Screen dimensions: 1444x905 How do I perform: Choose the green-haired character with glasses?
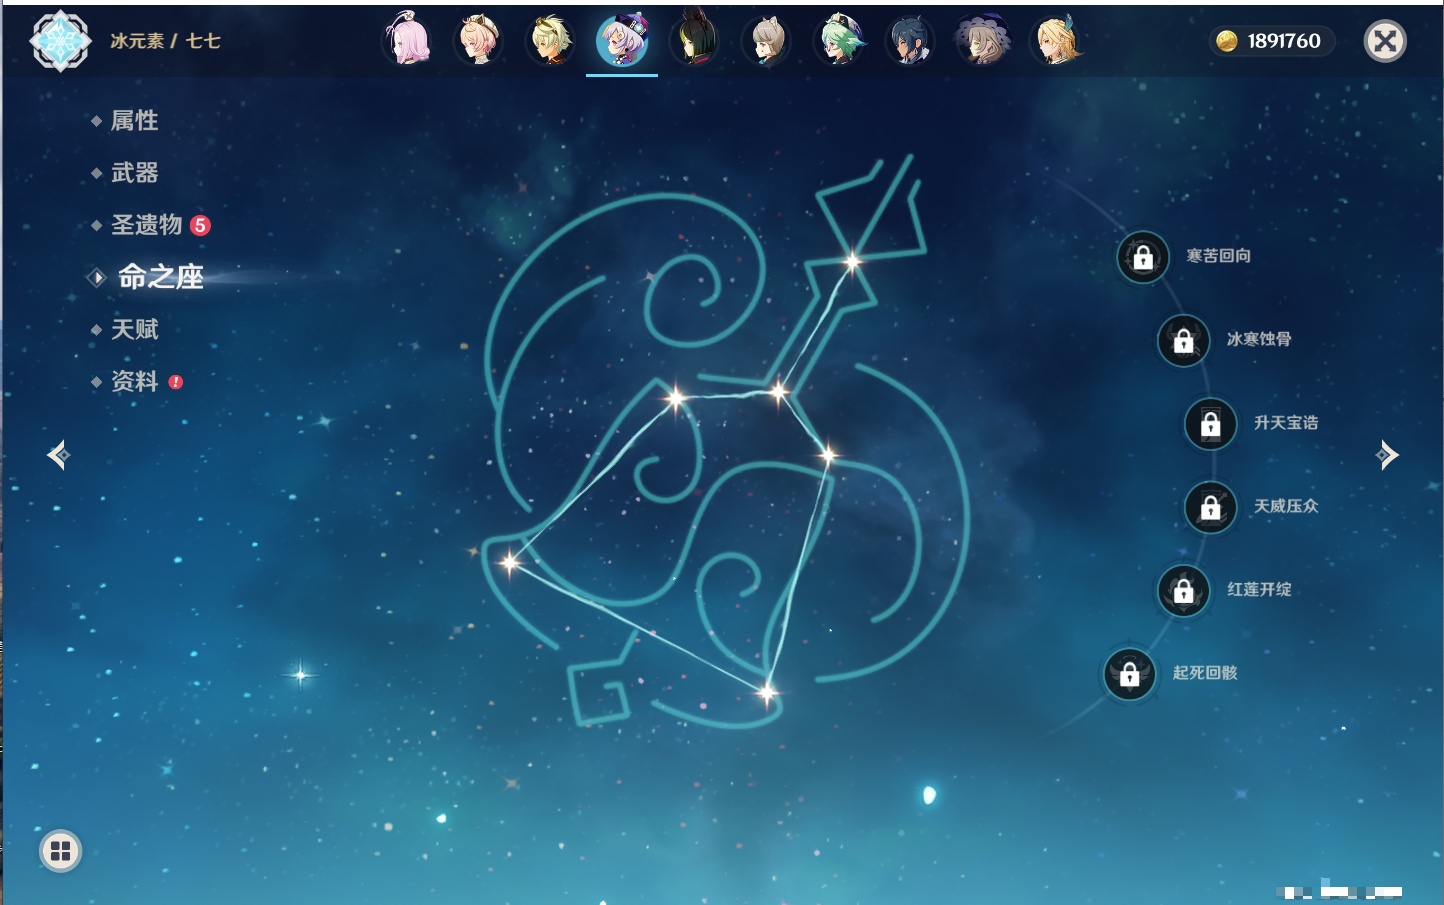[x=839, y=41]
